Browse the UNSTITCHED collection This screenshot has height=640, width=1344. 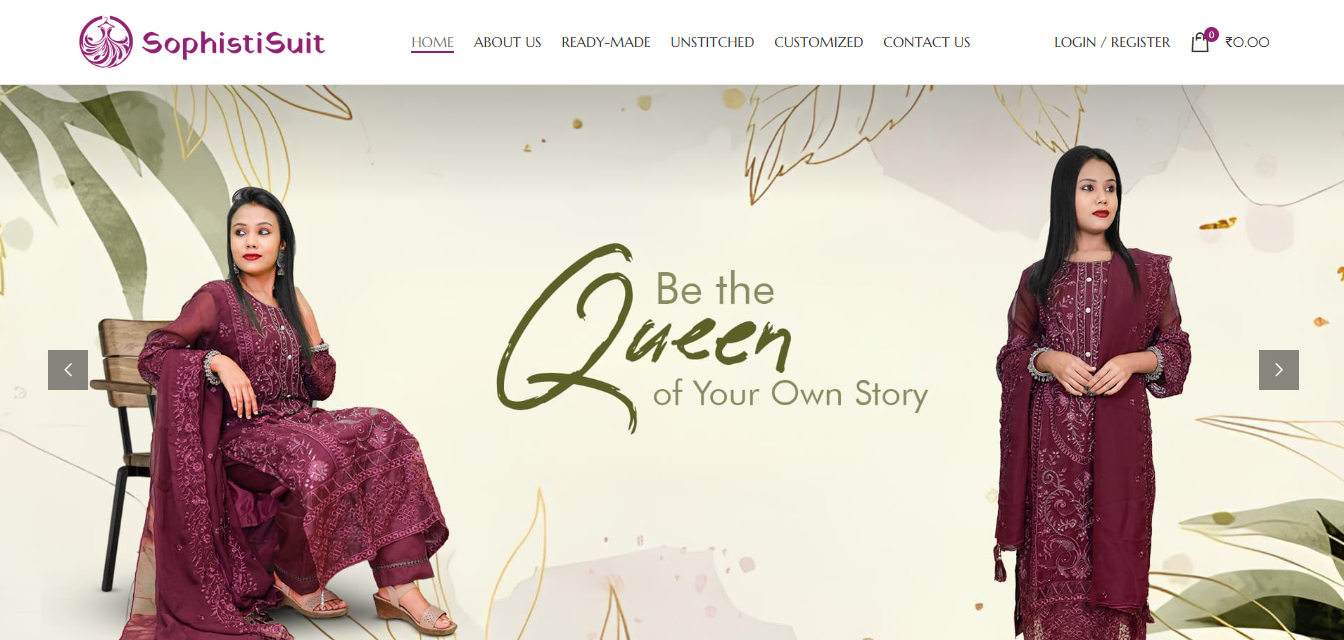(x=712, y=42)
